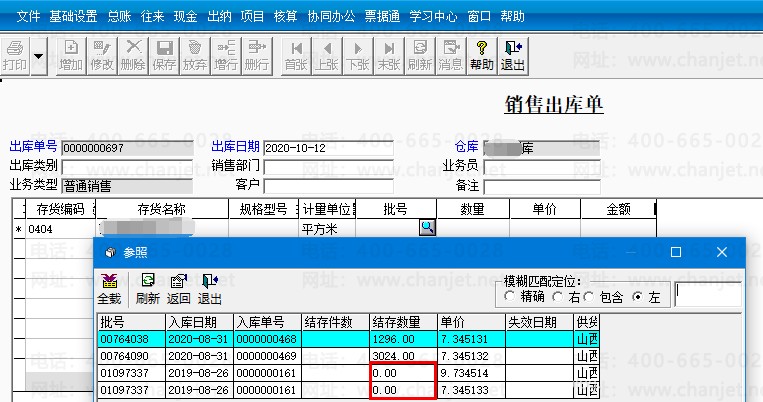Image resolution: width=763 pixels, height=402 pixels.
Task: Open the 核算 menu
Action: point(285,17)
